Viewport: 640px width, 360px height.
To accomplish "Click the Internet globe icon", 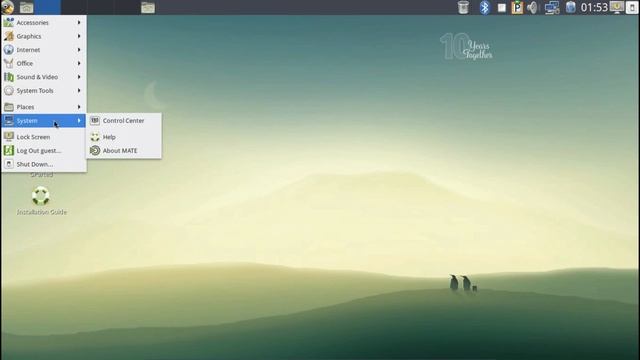I will 9,50.
